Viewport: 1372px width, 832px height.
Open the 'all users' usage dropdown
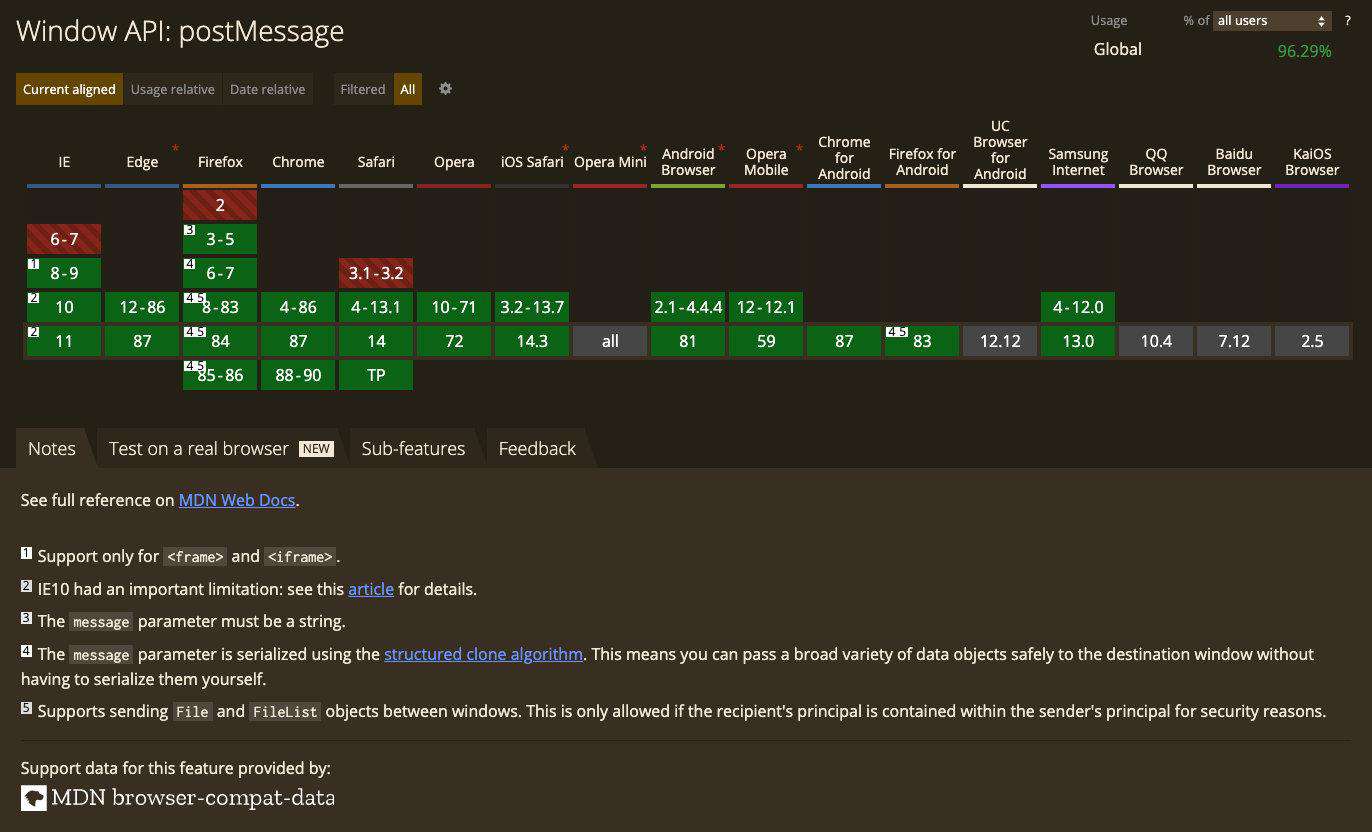(1272, 21)
